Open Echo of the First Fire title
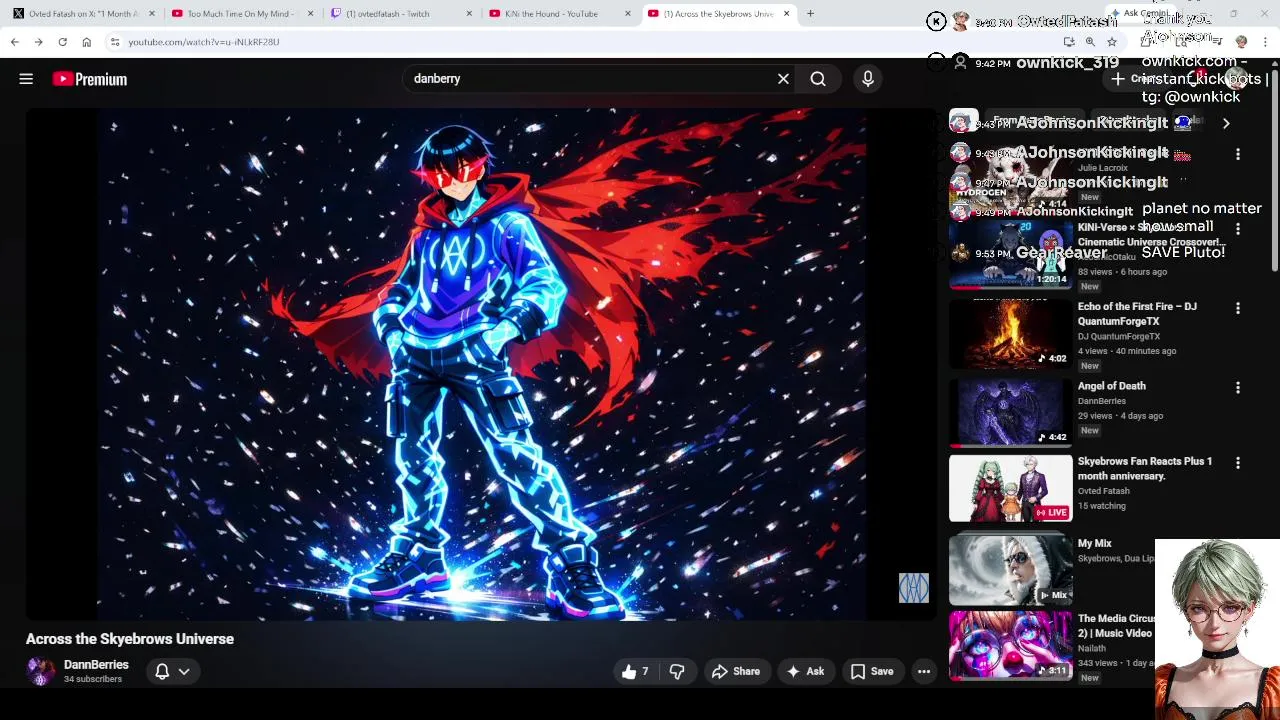The height and width of the screenshot is (720, 1280). pos(1137,314)
